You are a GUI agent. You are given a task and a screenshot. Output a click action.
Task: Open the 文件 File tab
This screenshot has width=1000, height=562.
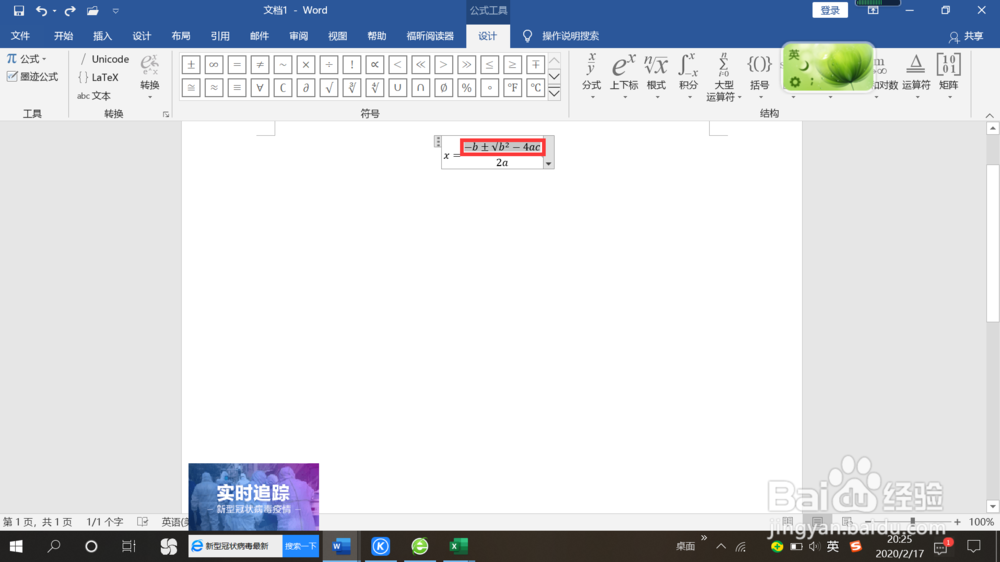pyautogui.click(x=20, y=36)
